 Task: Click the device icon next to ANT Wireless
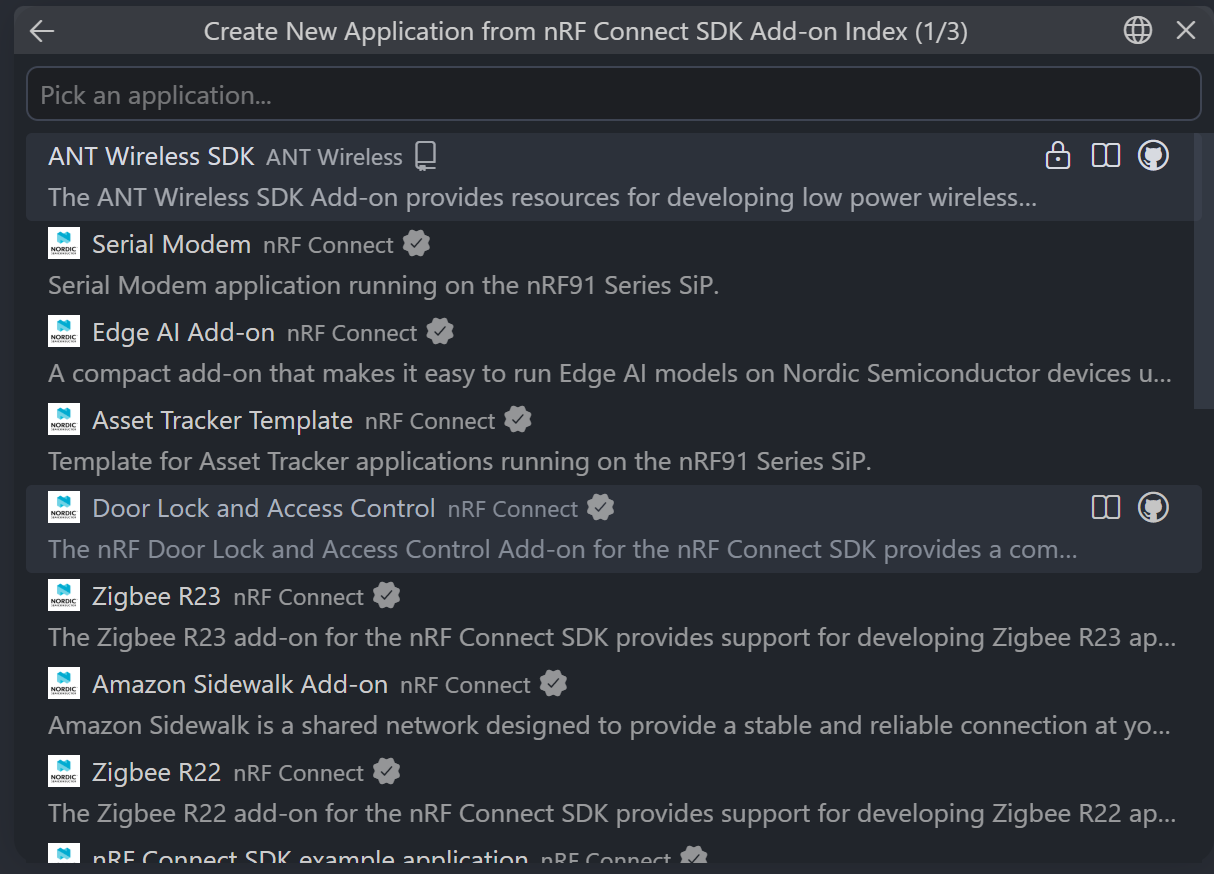click(426, 156)
